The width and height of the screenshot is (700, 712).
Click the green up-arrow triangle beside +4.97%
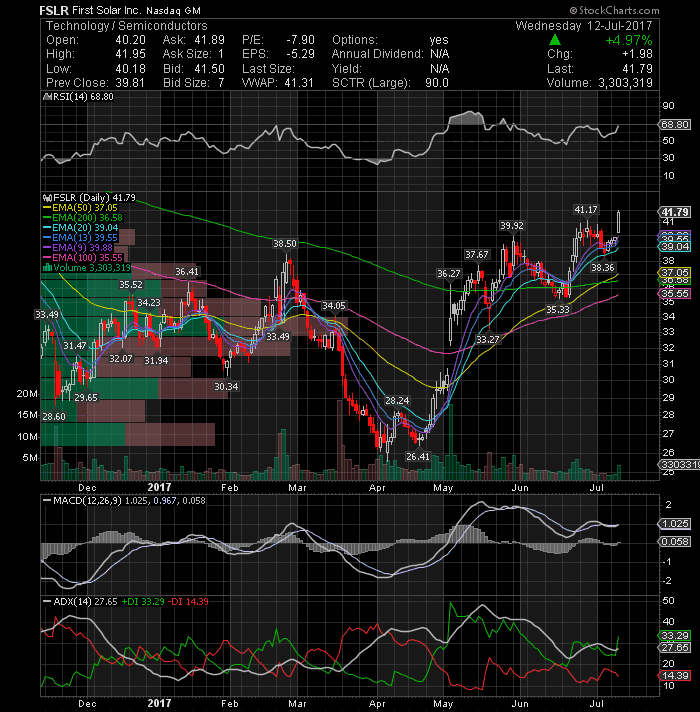point(554,40)
